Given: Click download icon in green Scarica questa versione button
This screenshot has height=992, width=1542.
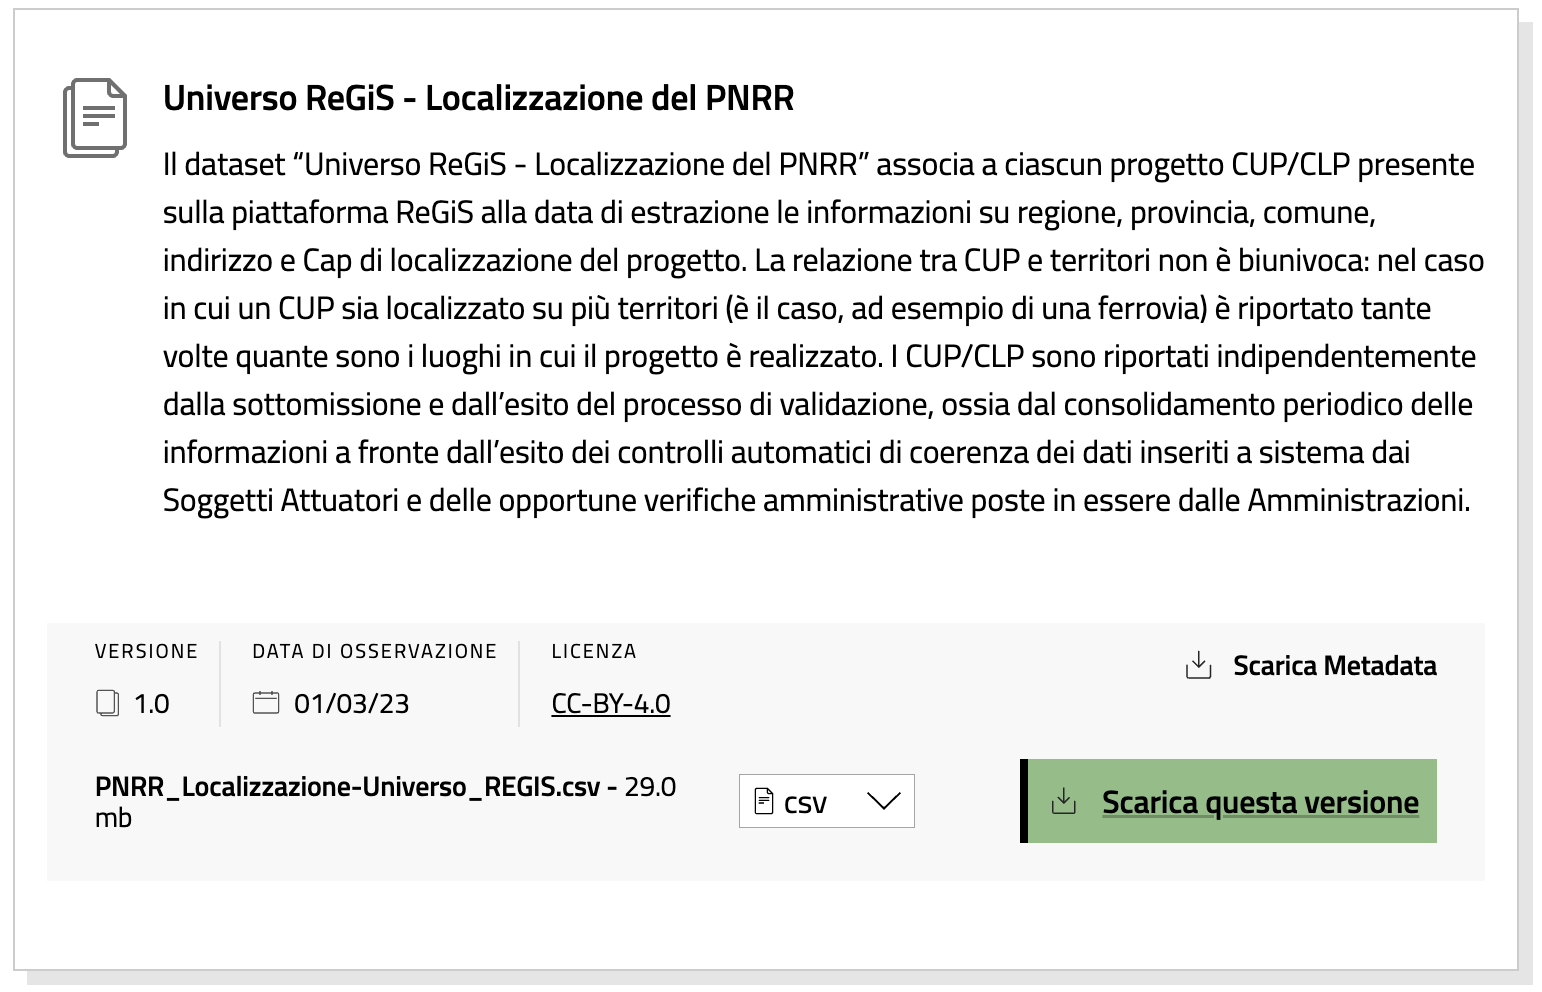Looking at the screenshot, I should point(1064,801).
